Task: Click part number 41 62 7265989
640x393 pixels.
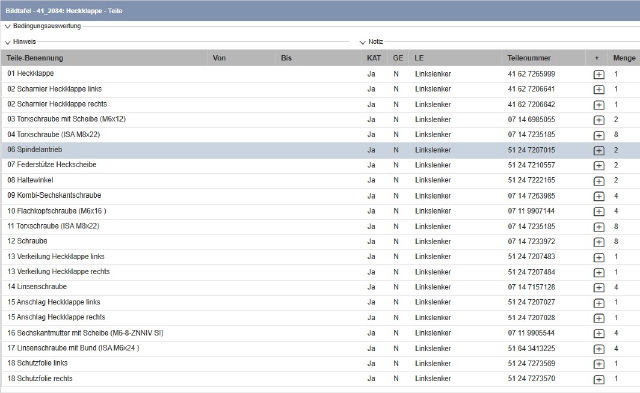Action: (x=531, y=74)
